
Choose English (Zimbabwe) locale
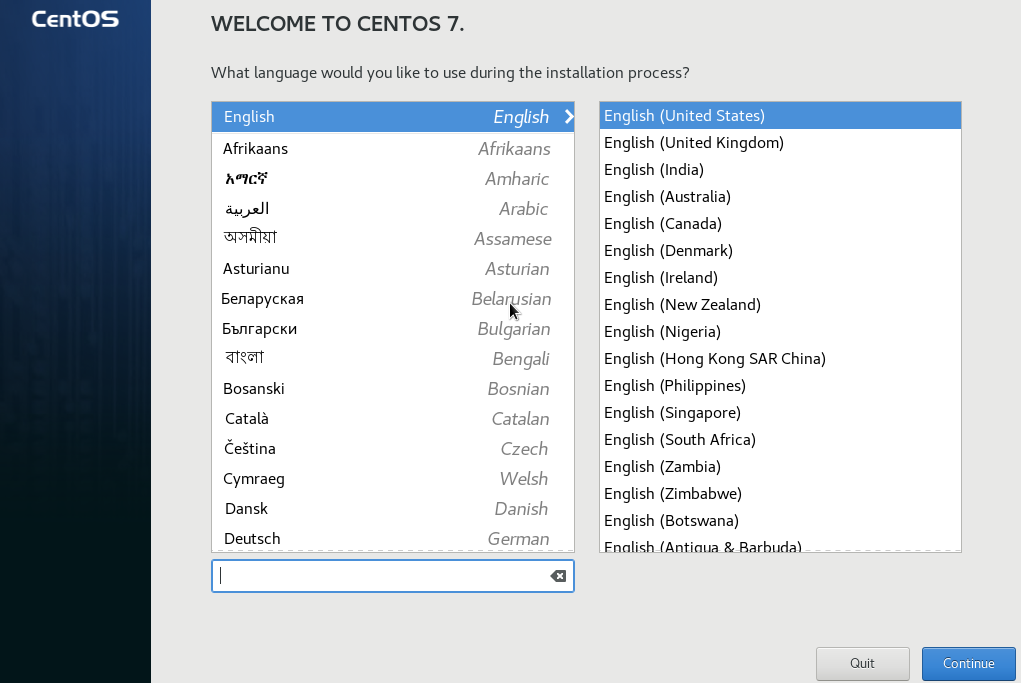click(x=780, y=494)
